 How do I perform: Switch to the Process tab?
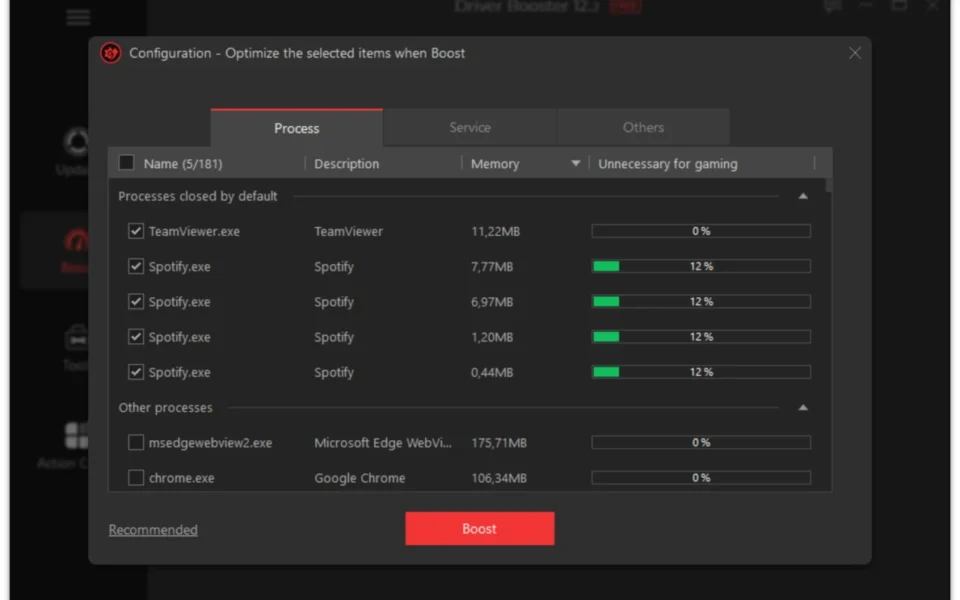pos(297,128)
